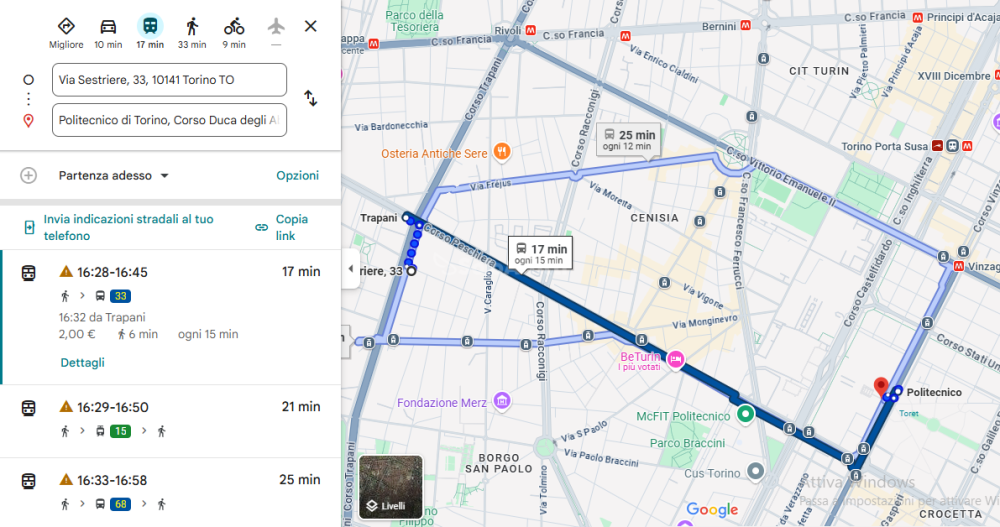The height and width of the screenshot is (527, 1000).
Task: Click the Cus Torino marker
Action: [755, 471]
